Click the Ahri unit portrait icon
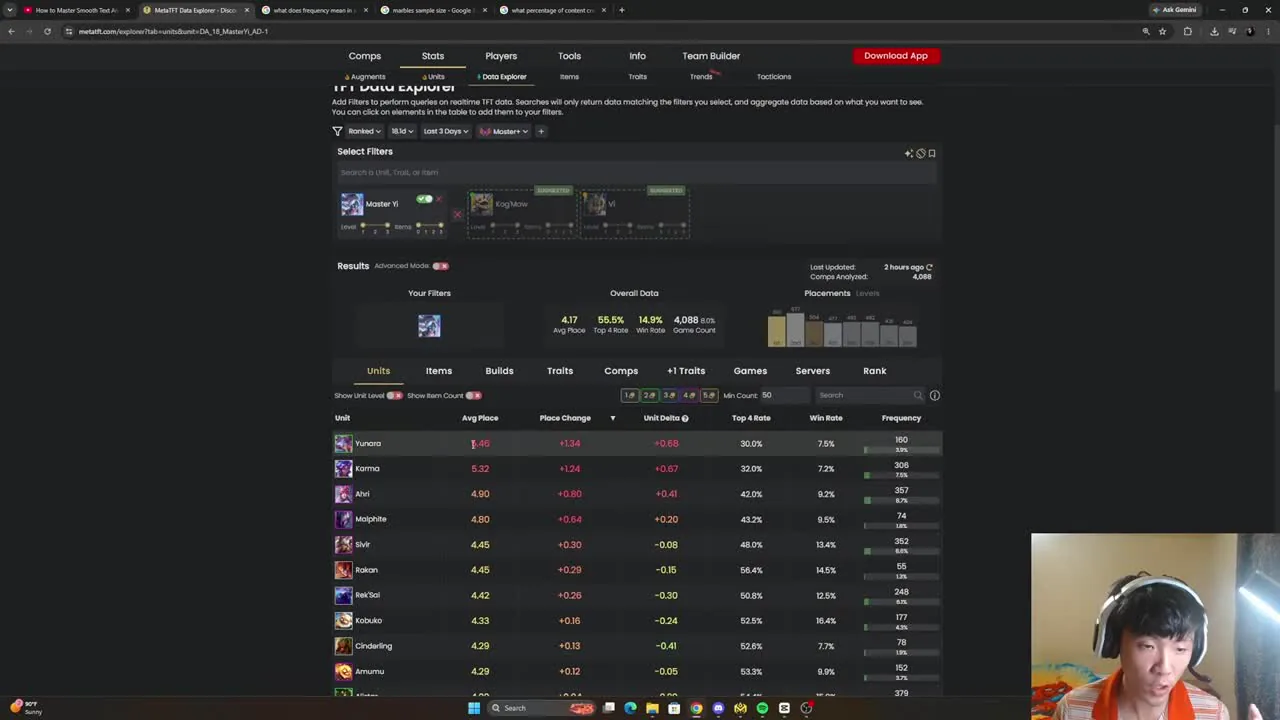 pyautogui.click(x=343, y=494)
